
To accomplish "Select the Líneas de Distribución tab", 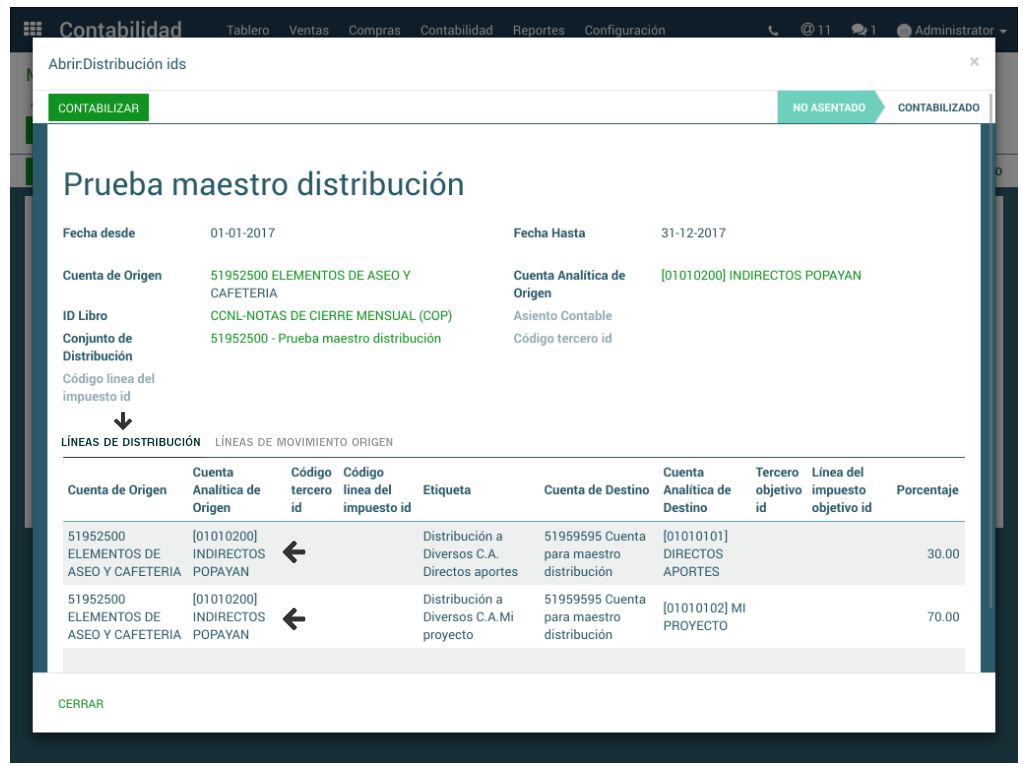I will (131, 442).
